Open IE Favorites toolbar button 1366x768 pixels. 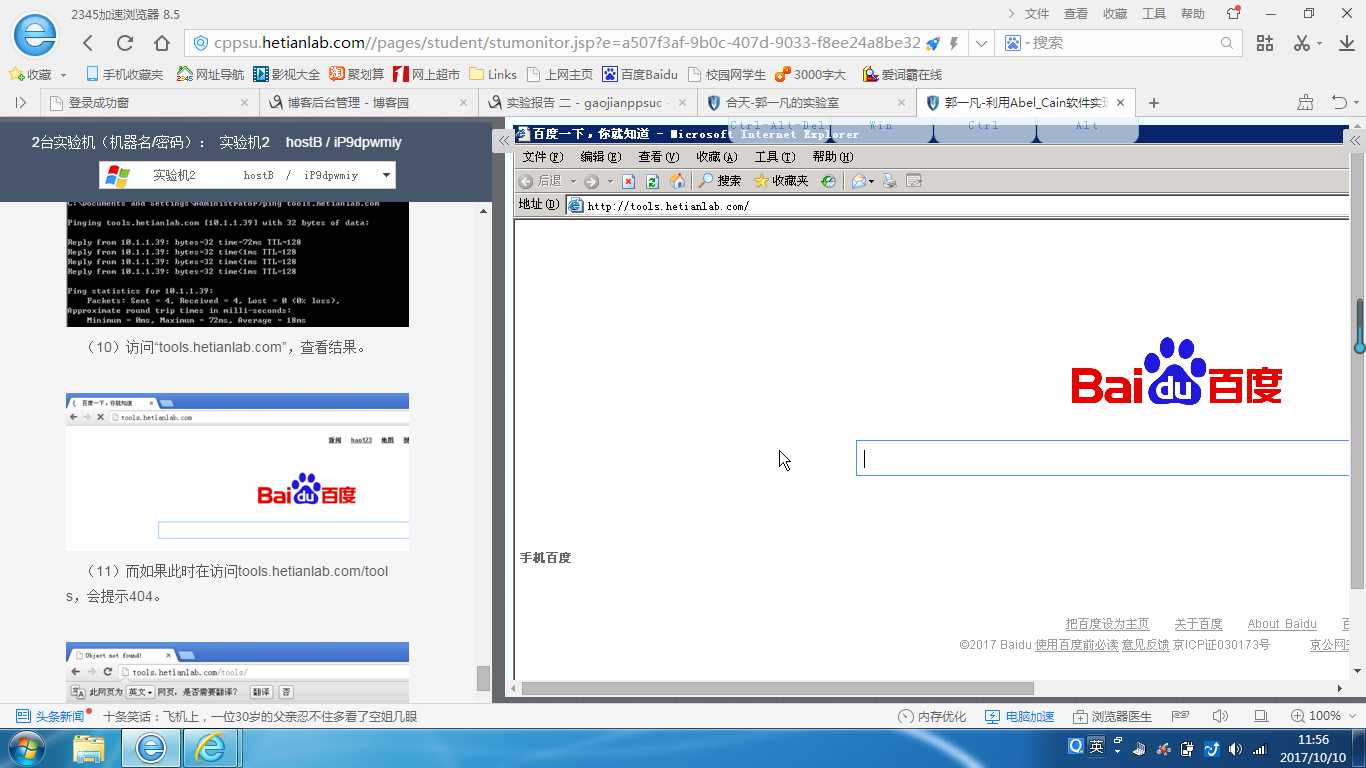coord(781,181)
